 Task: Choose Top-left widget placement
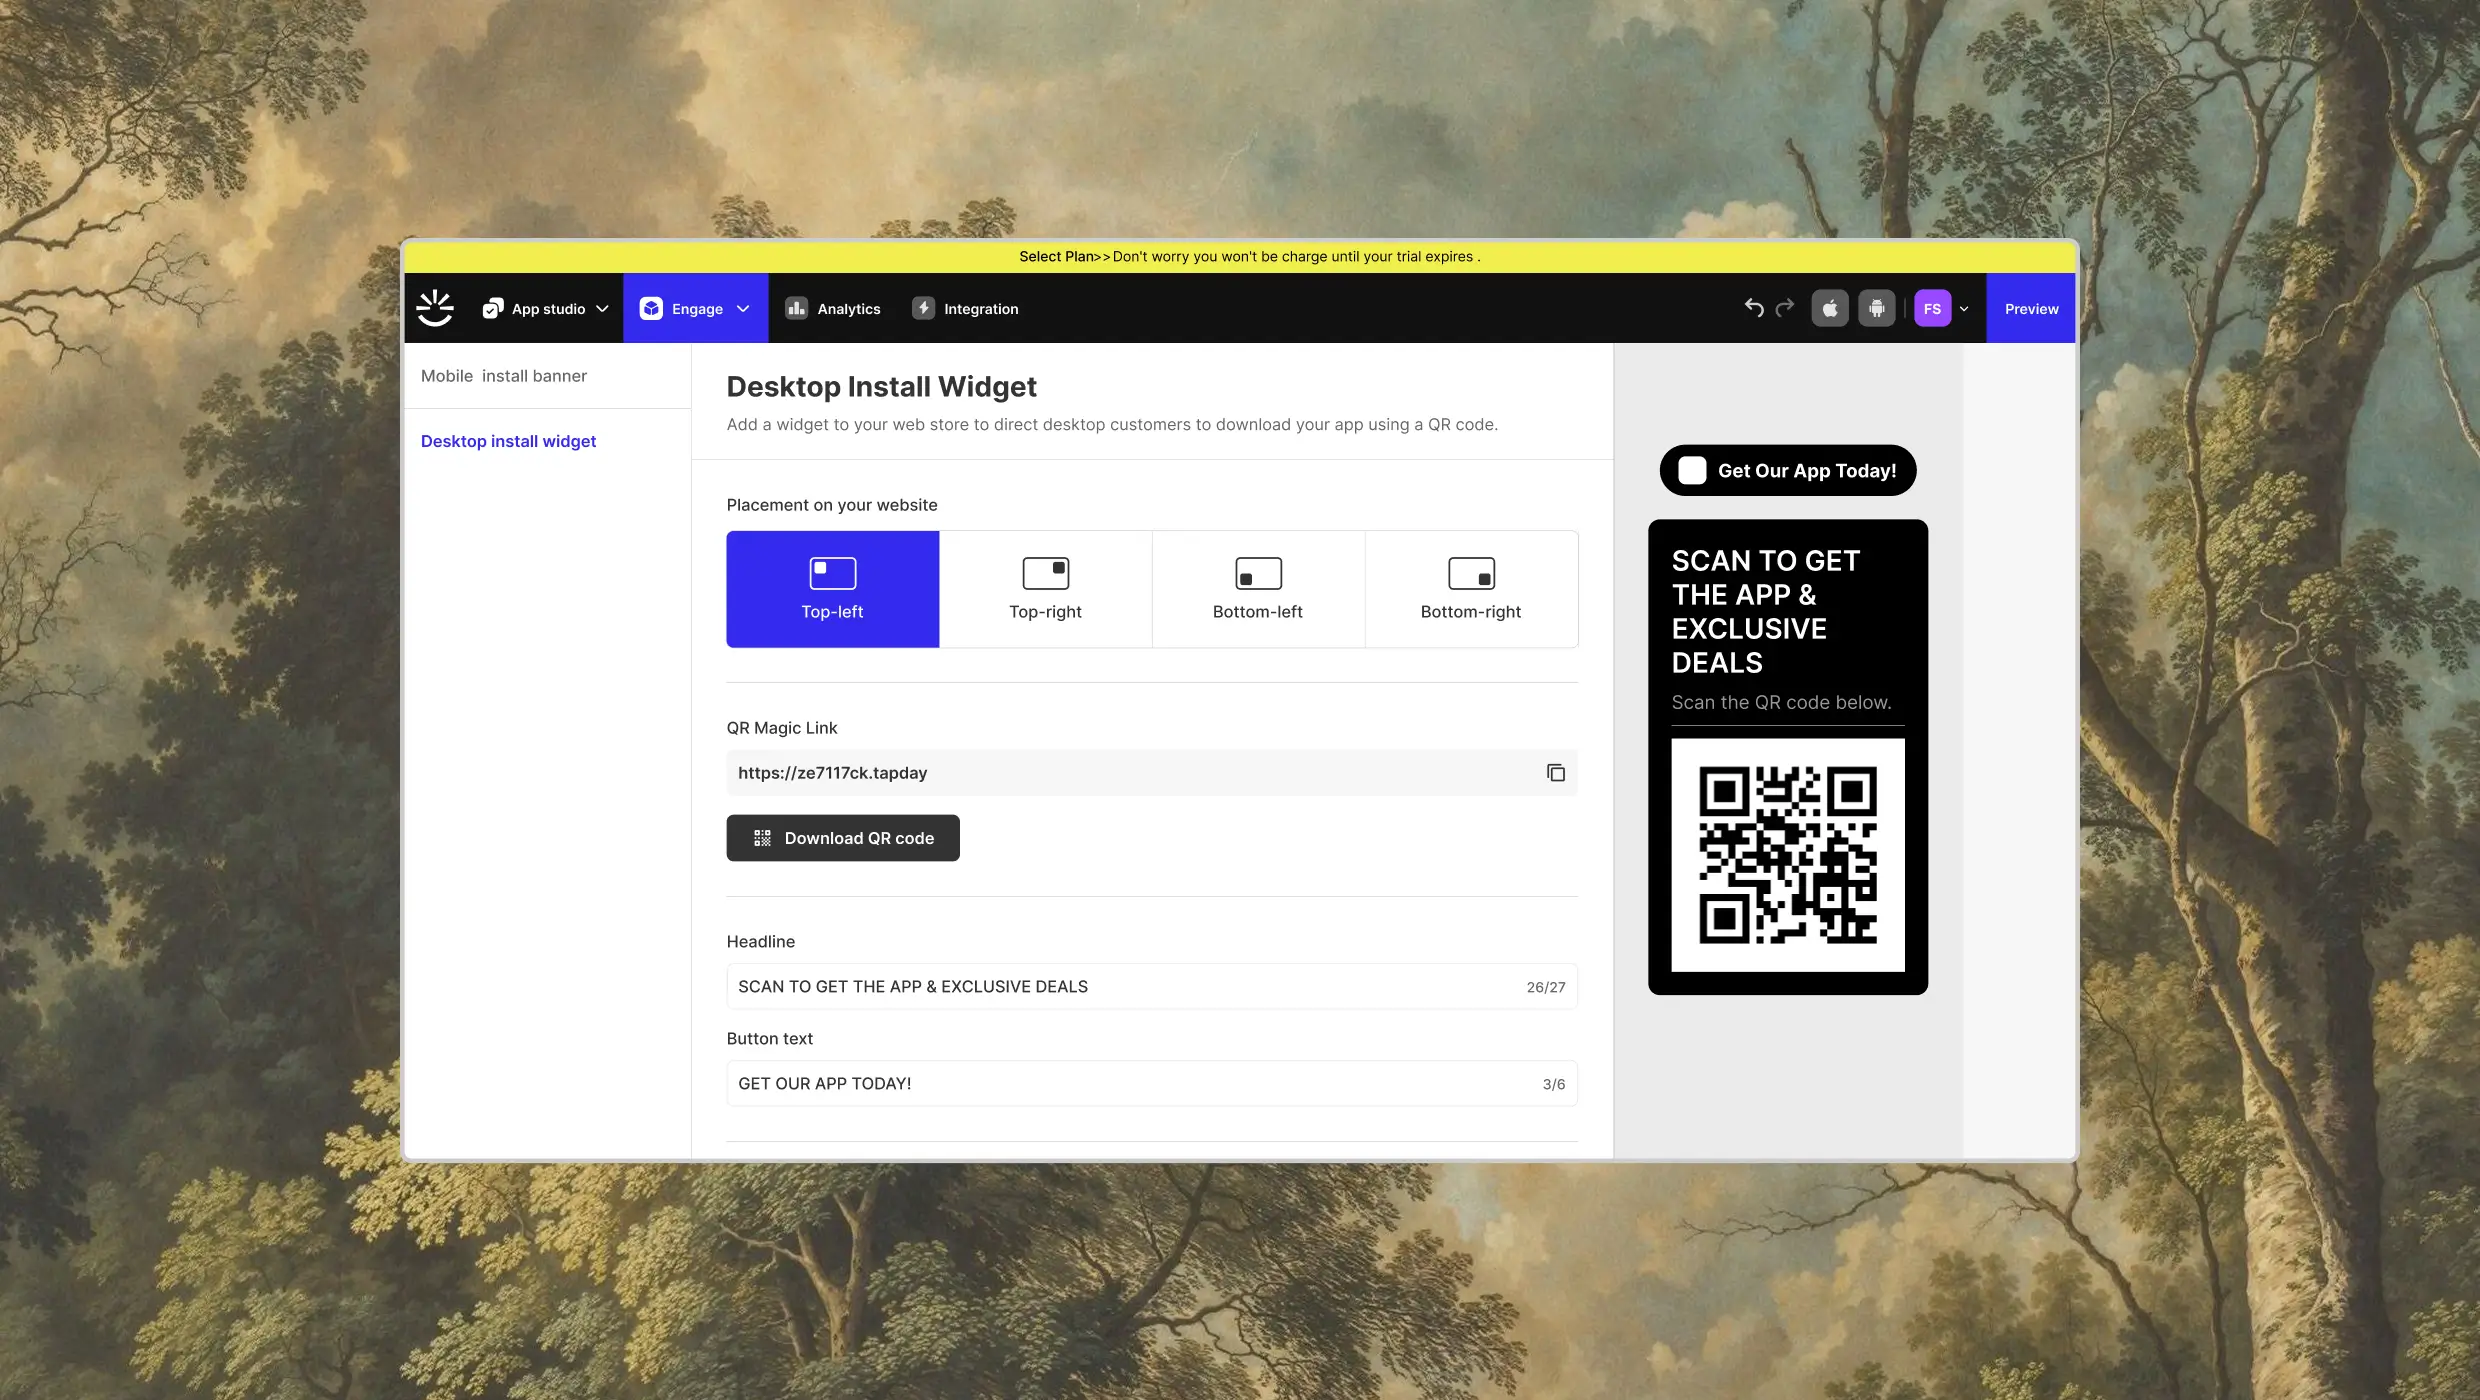832,589
